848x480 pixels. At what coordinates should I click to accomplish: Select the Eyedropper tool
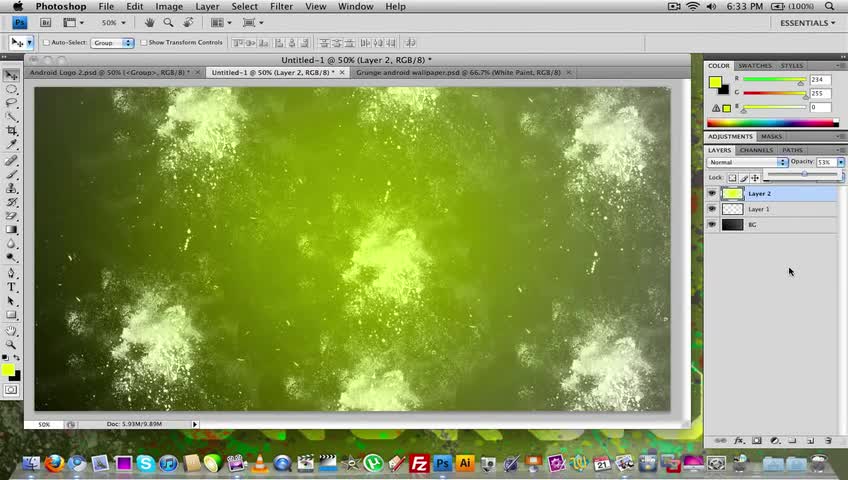(11, 144)
